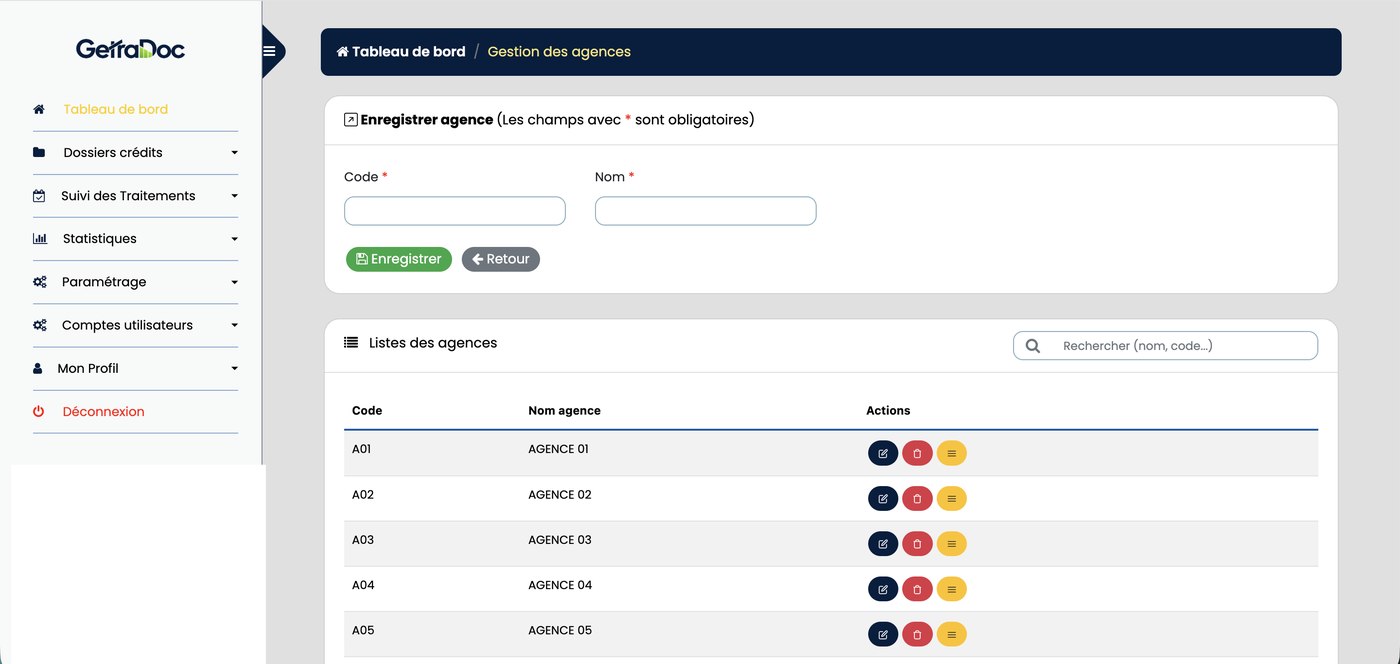
Task: Delete agency A04
Action: pos(917,590)
